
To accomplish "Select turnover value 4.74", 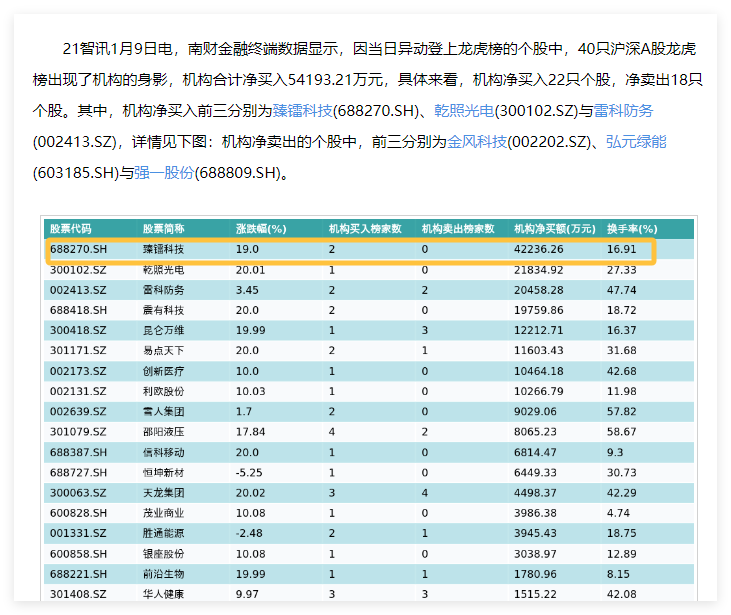I will pyautogui.click(x=618, y=513).
